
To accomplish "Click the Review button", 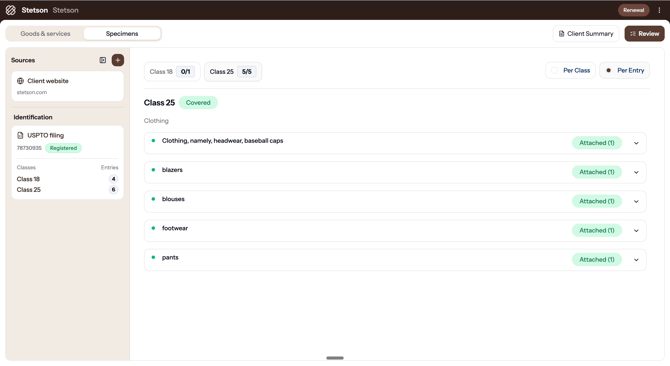I will point(644,33).
